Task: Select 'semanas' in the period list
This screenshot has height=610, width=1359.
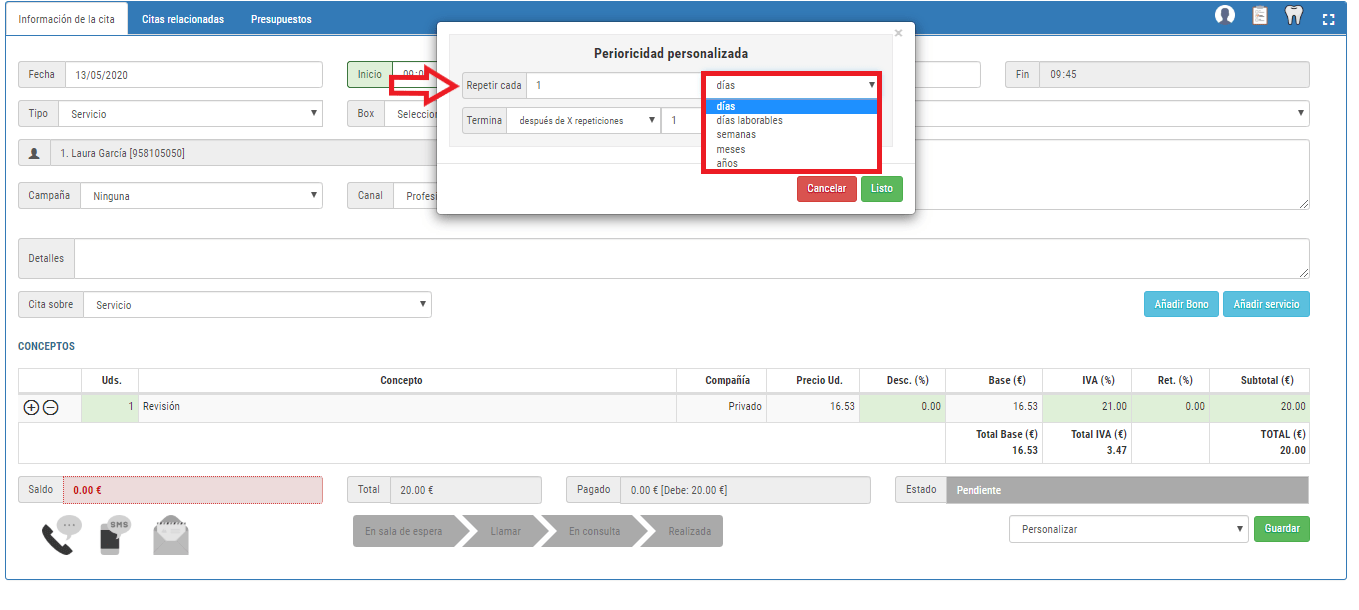Action: pos(736,135)
